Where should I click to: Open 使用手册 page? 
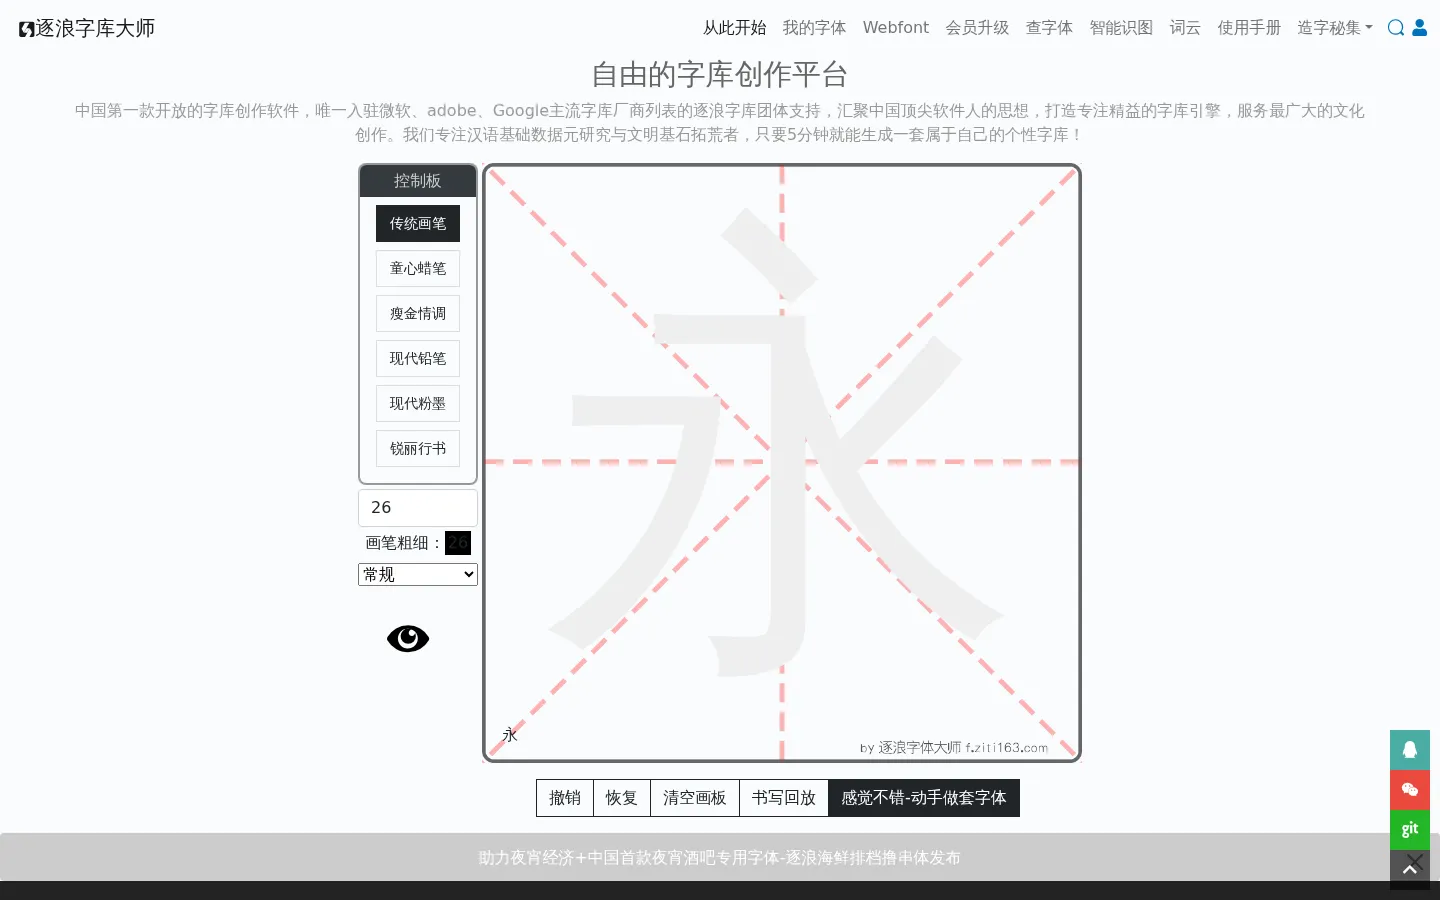point(1249,28)
